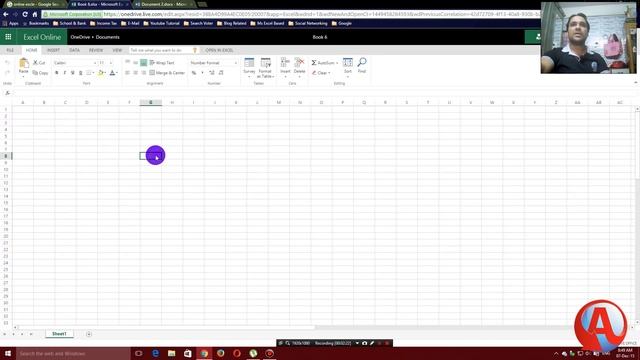The width and height of the screenshot is (640, 360).
Task: Click the browser reload icon
Action: pyautogui.click(x=25, y=14)
